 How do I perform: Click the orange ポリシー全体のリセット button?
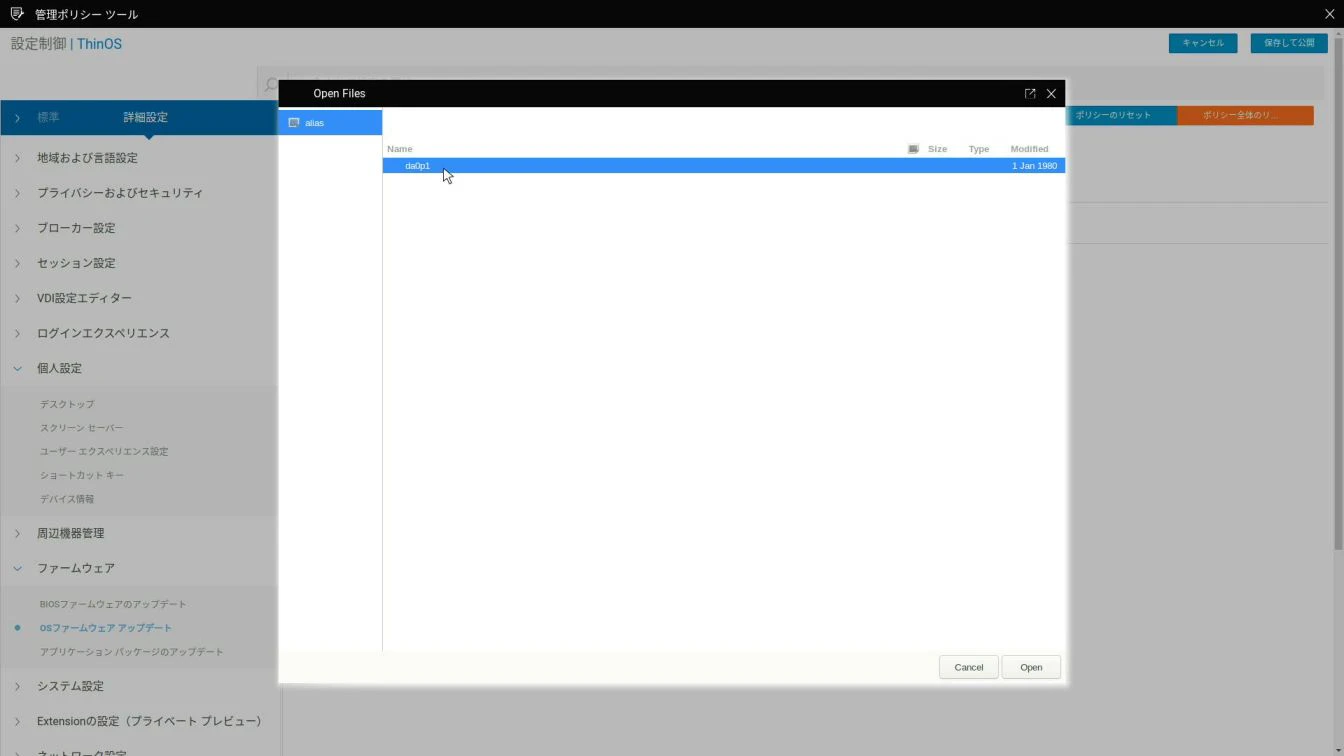point(1245,115)
